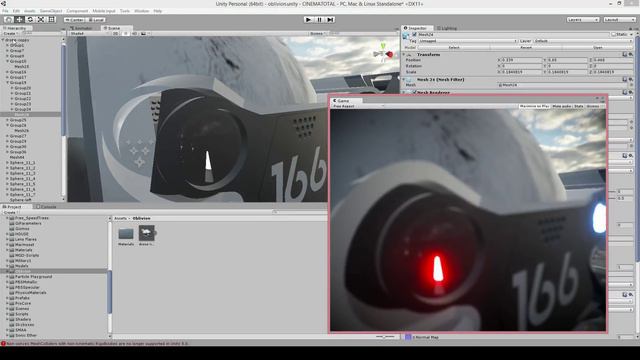This screenshot has height=360, width=640.
Task: Select Mesh10 in the Hierarchy
Action: click(x=22, y=67)
